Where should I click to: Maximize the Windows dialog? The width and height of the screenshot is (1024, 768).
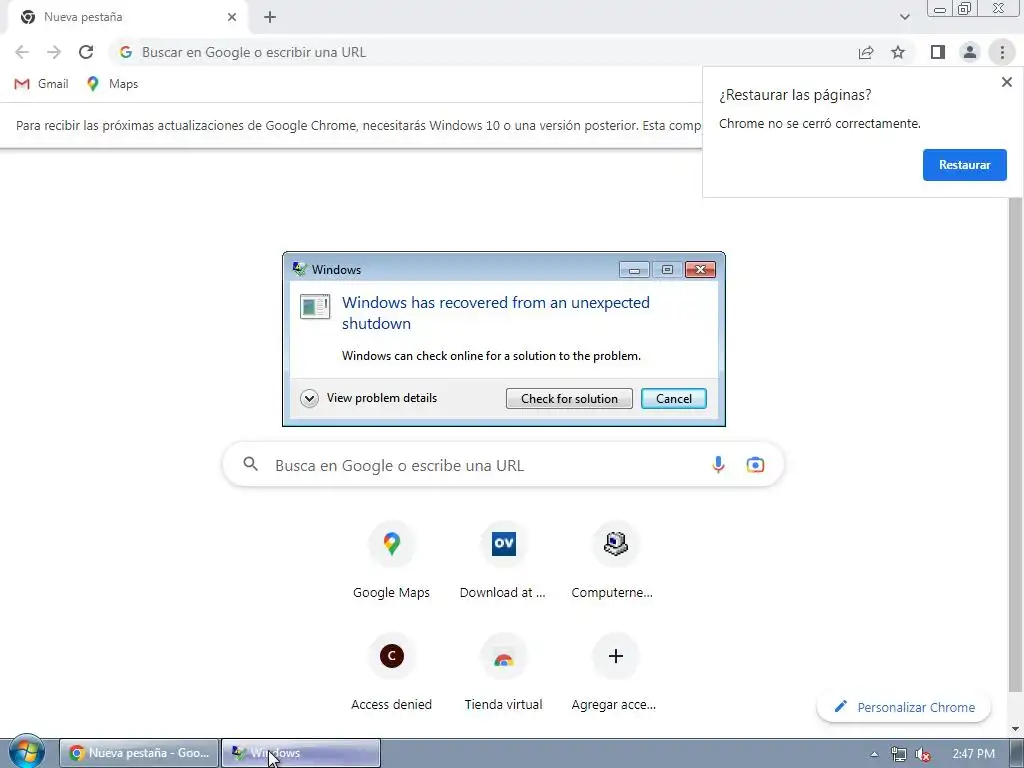667,270
